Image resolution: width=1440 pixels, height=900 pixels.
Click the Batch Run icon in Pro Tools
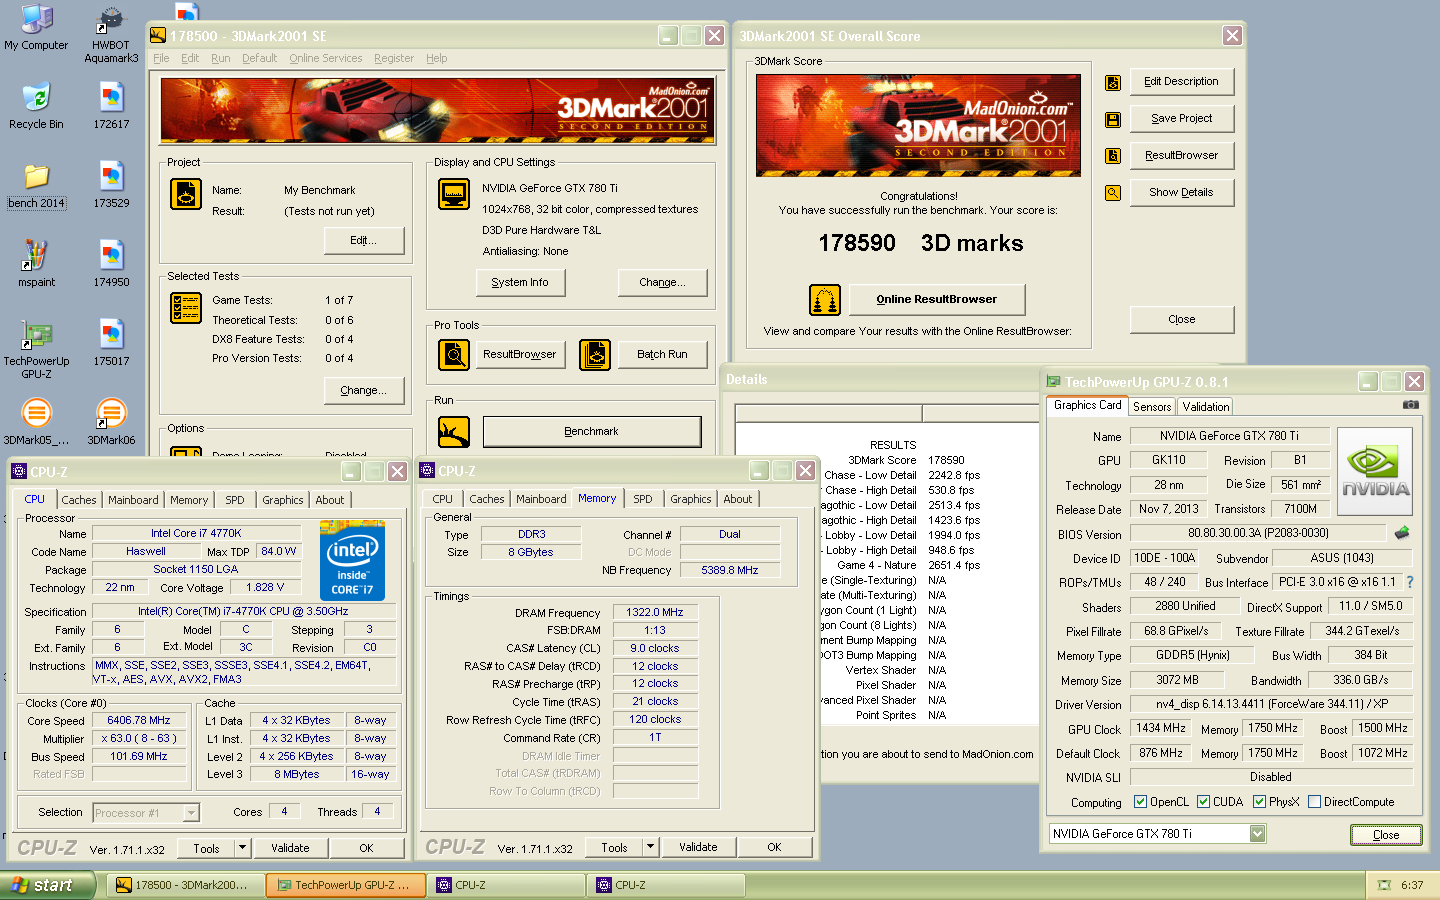595,355
